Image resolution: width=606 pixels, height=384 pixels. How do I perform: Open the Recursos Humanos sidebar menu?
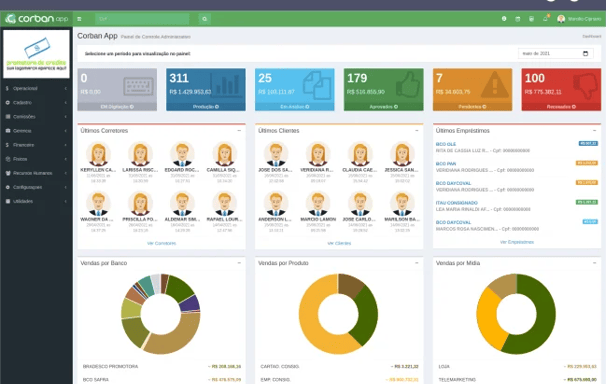(36, 173)
